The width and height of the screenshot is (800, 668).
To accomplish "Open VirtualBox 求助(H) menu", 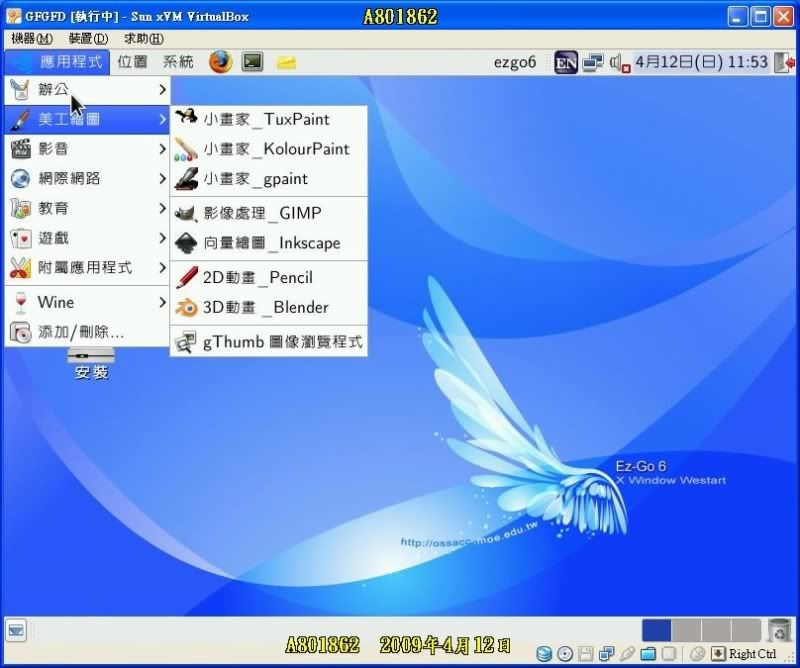I will coord(144,38).
